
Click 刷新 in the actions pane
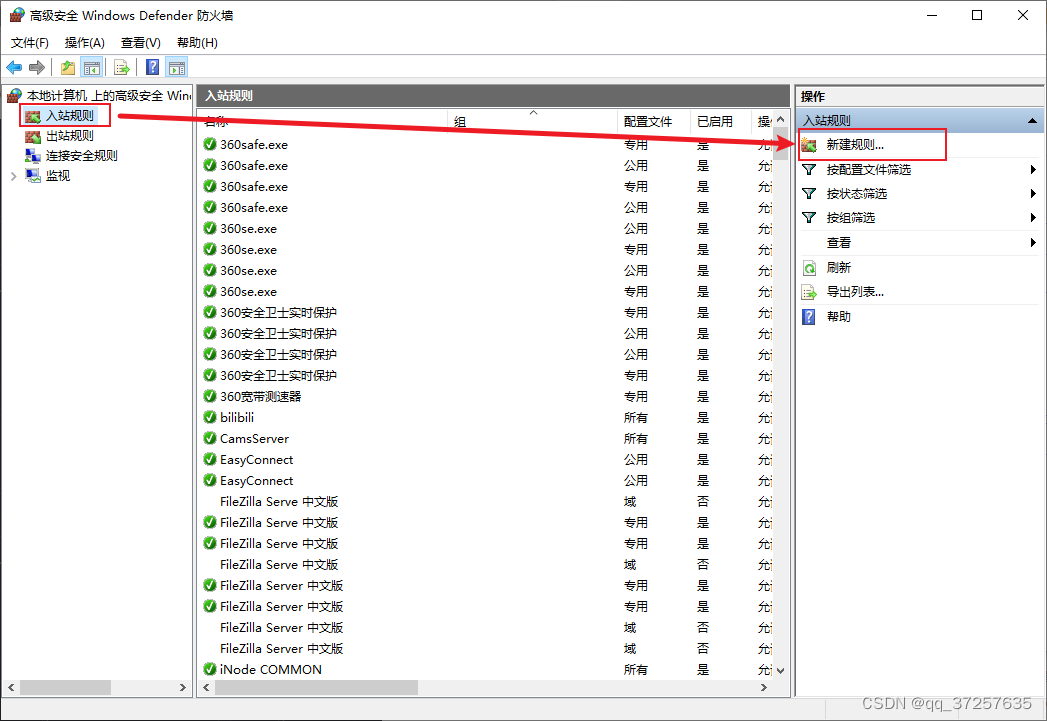[x=839, y=268]
